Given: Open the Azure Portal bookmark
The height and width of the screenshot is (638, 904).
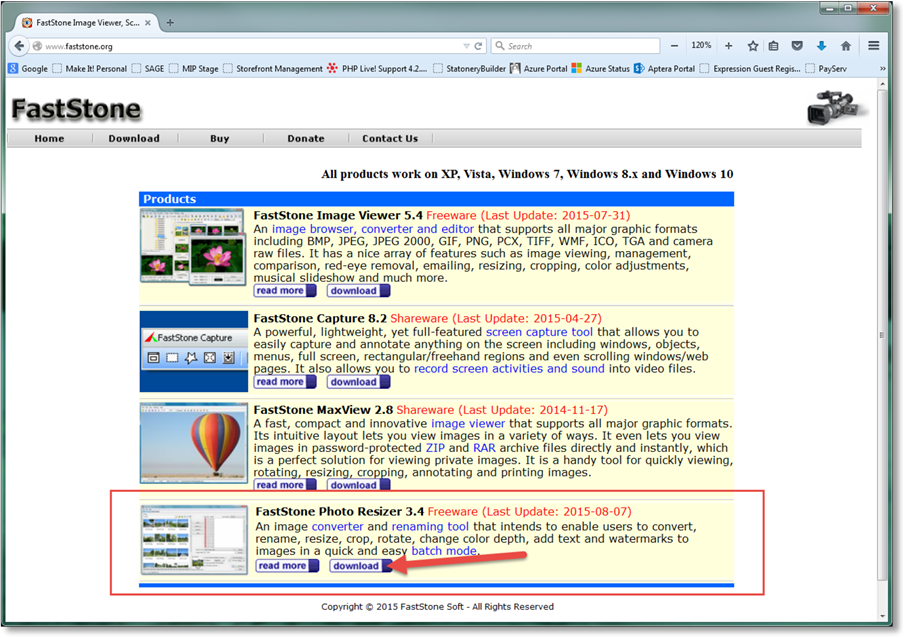Looking at the screenshot, I should click(538, 69).
